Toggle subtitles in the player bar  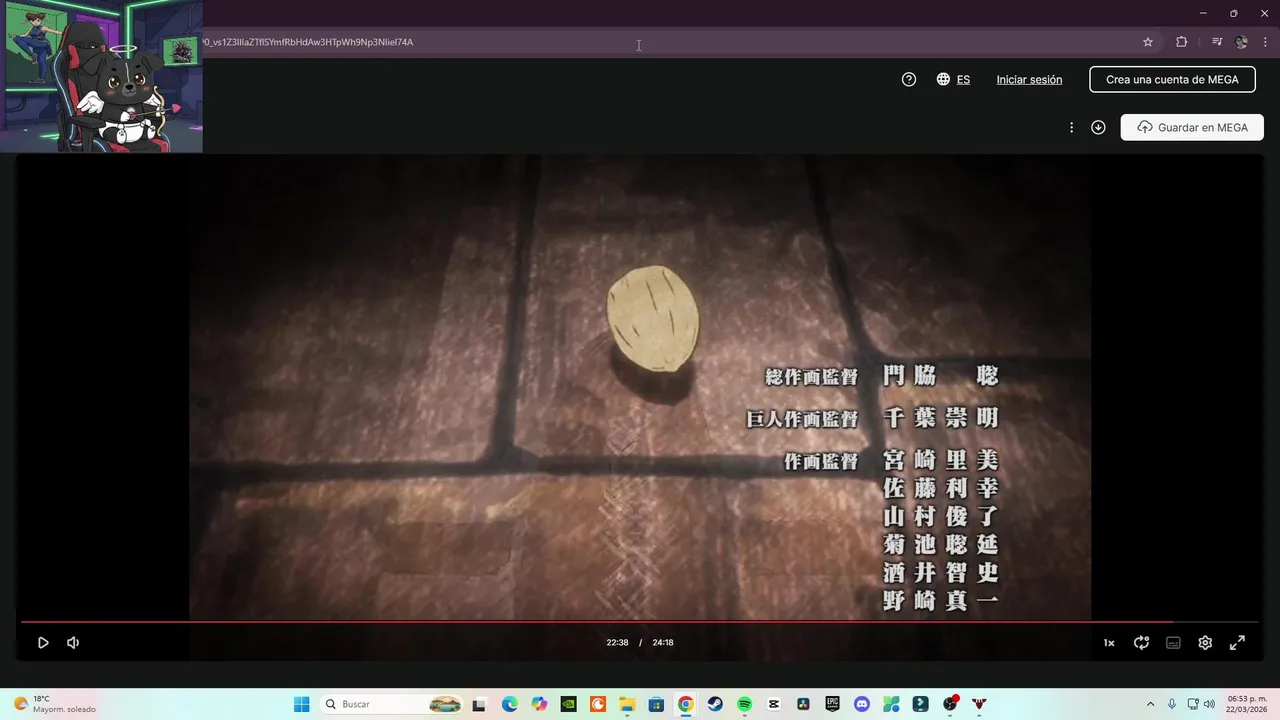1173,643
